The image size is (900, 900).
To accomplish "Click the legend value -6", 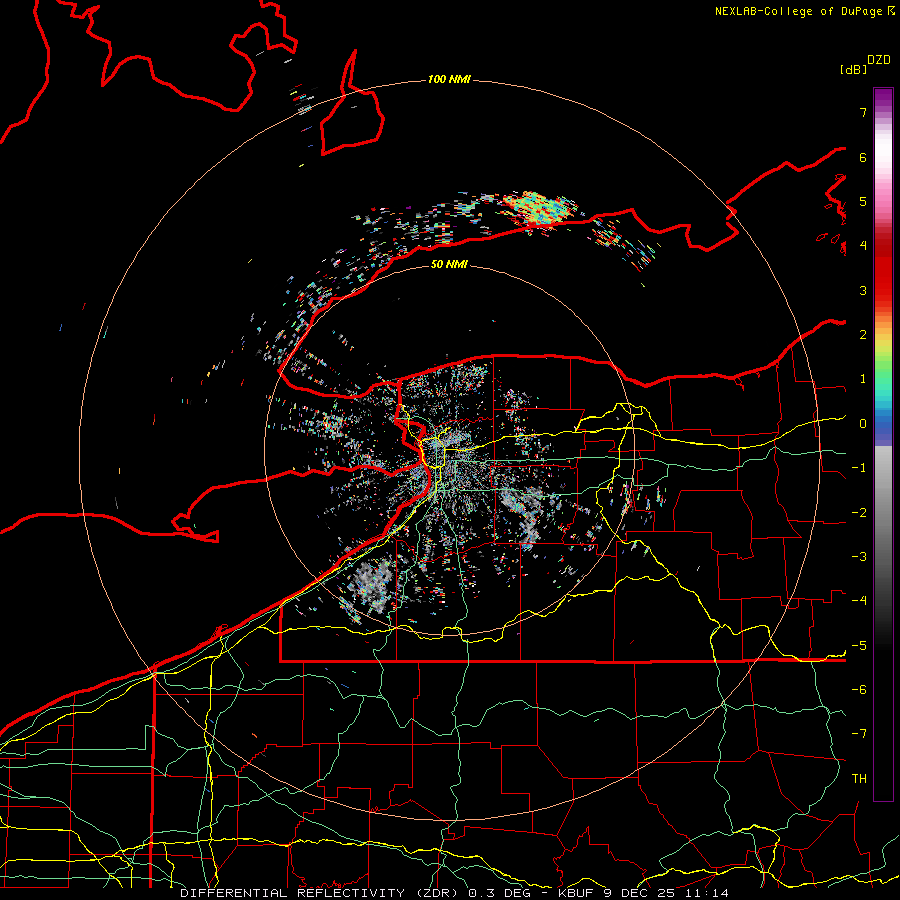I will pos(859,689).
